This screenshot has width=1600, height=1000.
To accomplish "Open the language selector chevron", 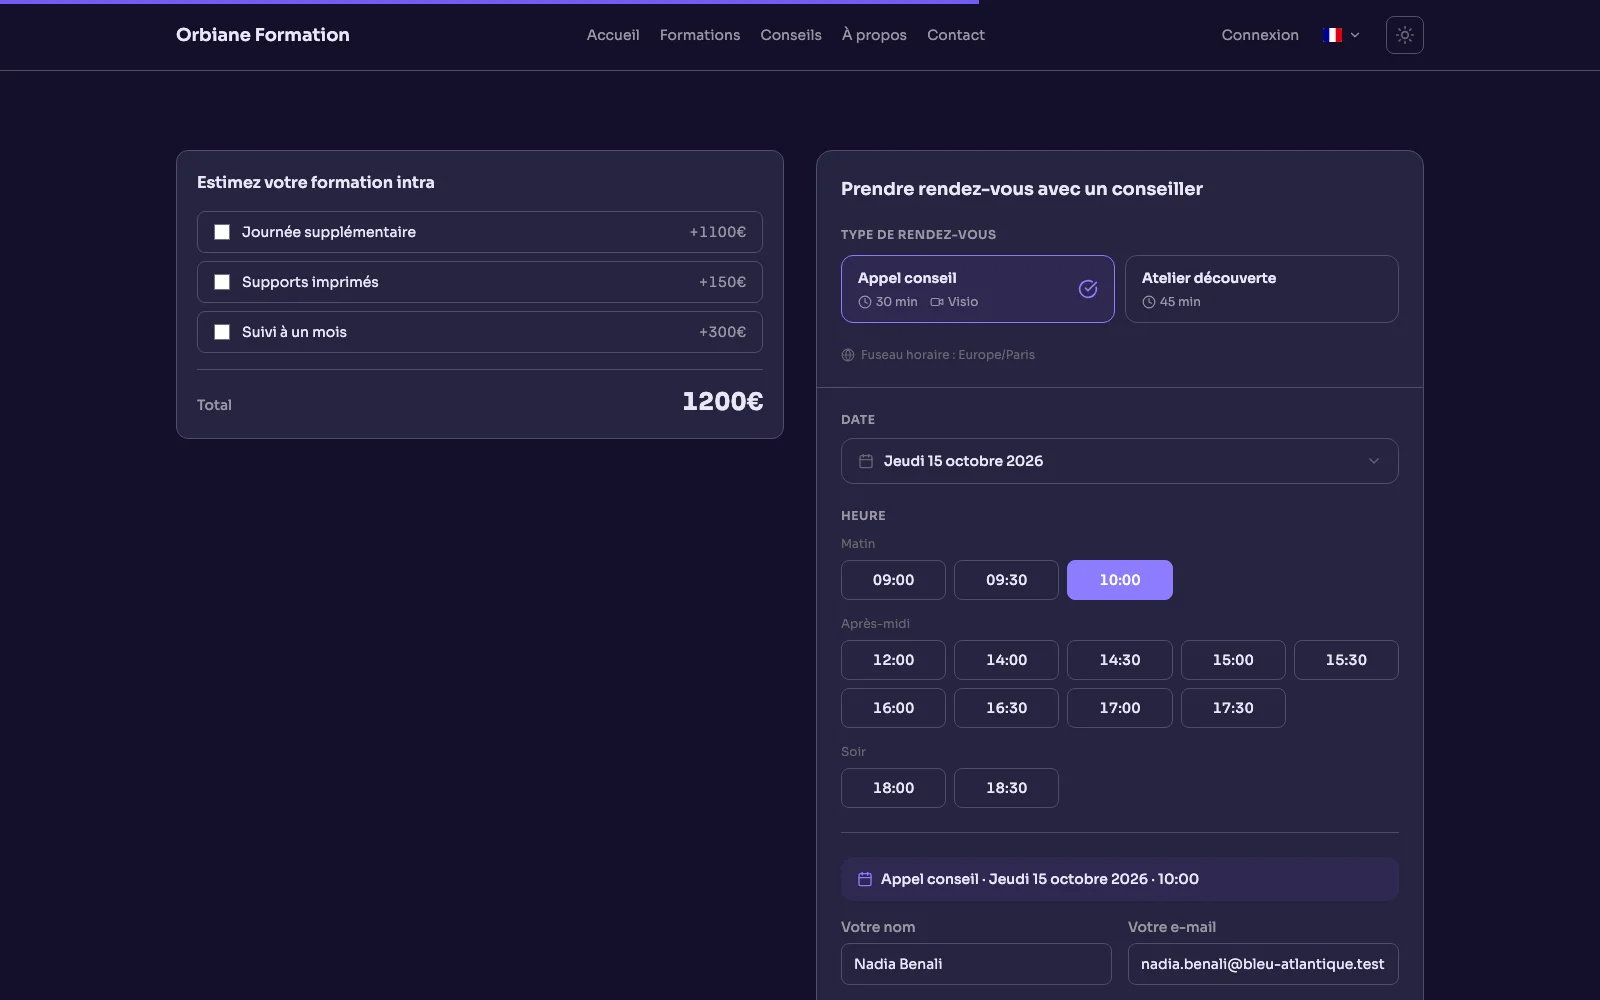I will [1355, 35].
